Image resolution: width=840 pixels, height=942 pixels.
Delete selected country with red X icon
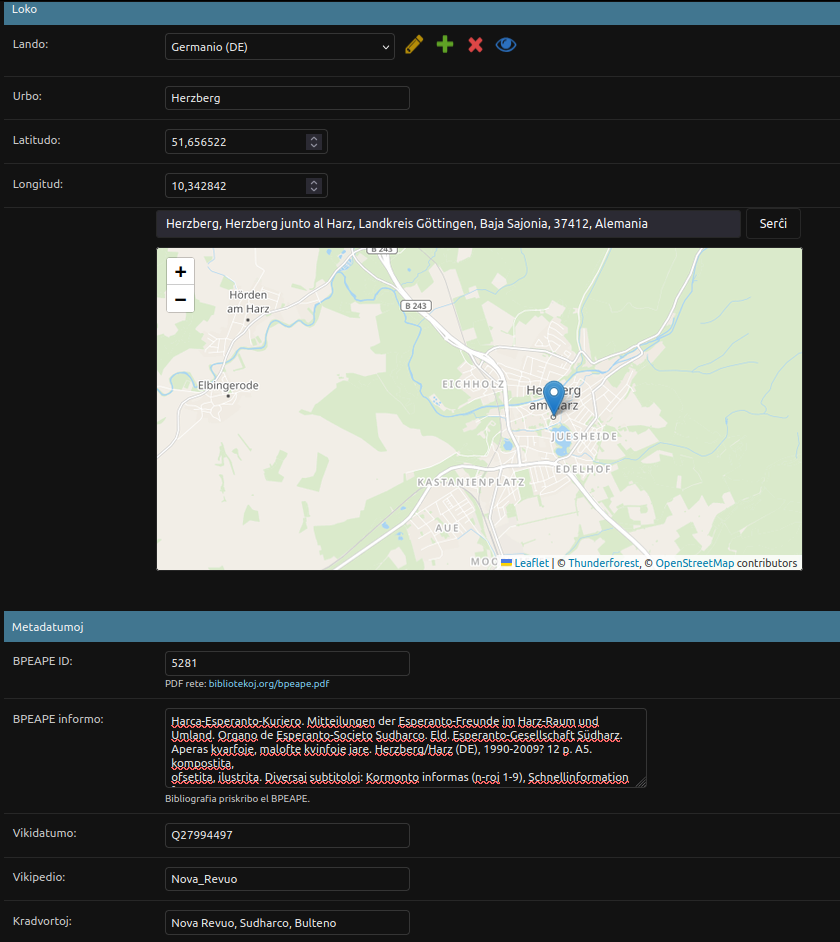coord(475,45)
